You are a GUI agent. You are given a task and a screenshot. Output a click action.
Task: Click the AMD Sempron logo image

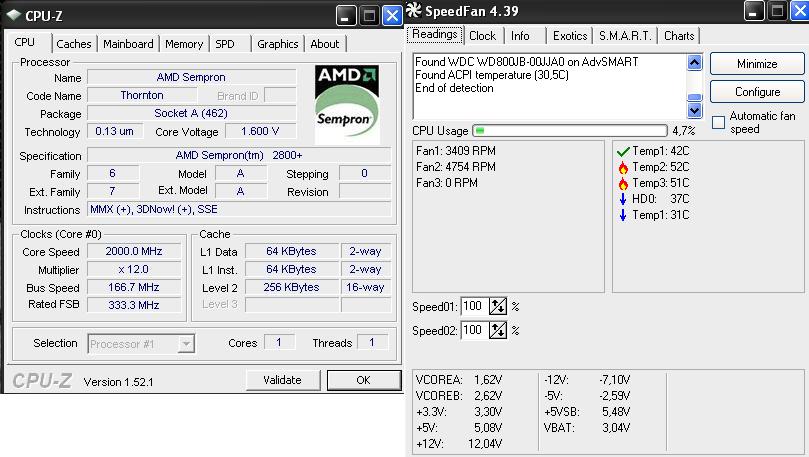pos(347,104)
